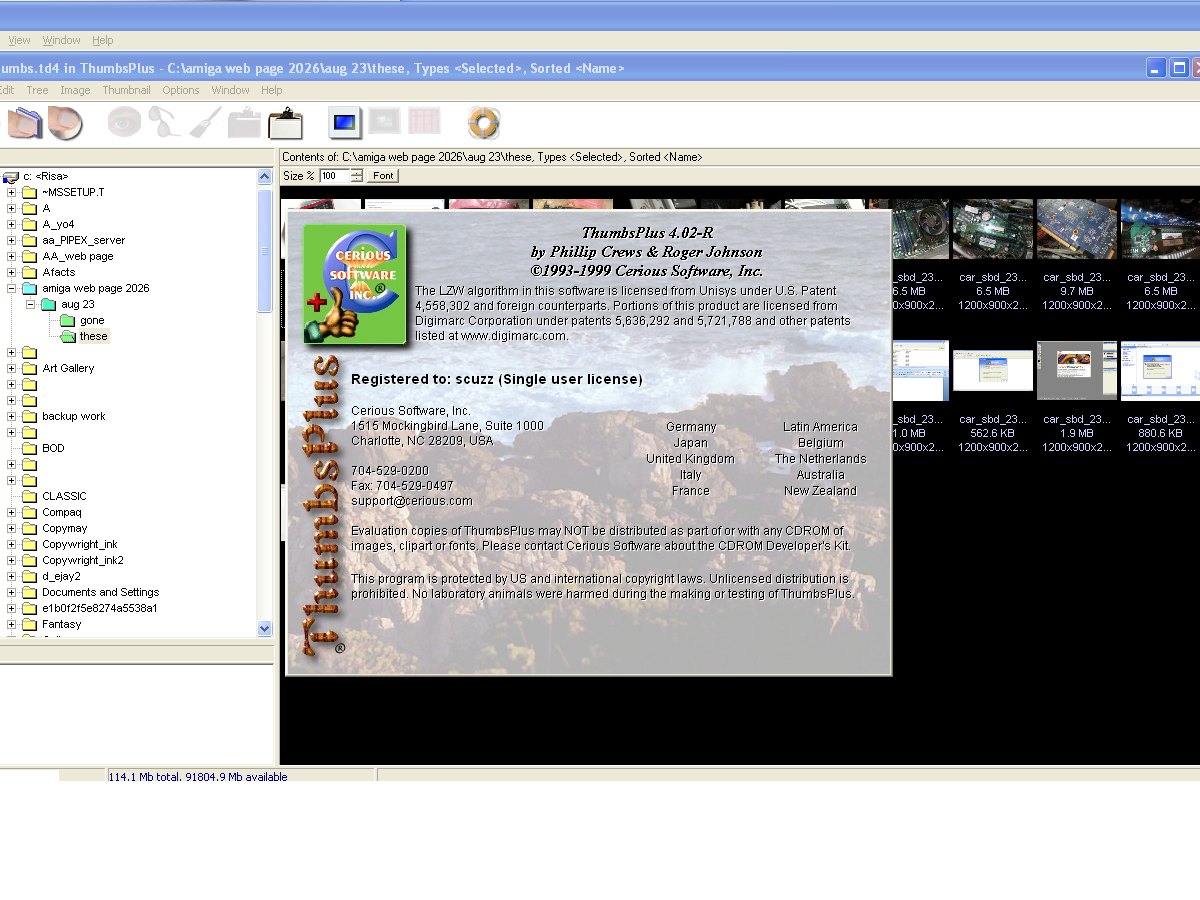Expand the Copymay folder node

pyautogui.click(x=12, y=528)
